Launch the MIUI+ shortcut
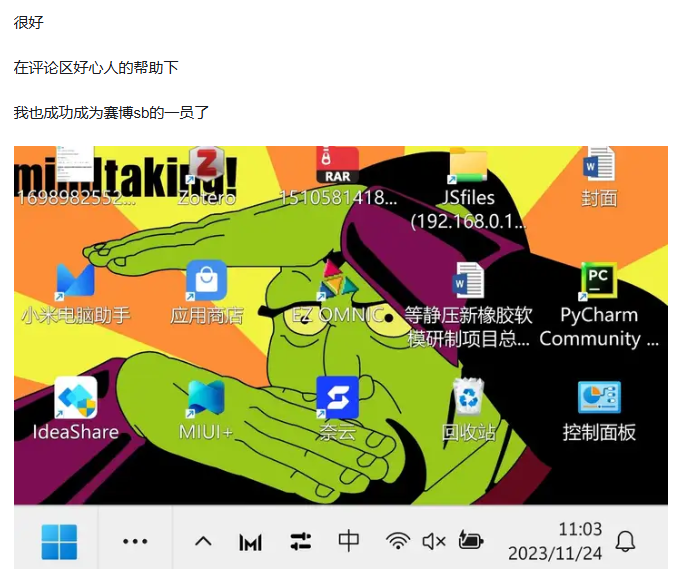This screenshot has width=678, height=580. click(x=206, y=397)
